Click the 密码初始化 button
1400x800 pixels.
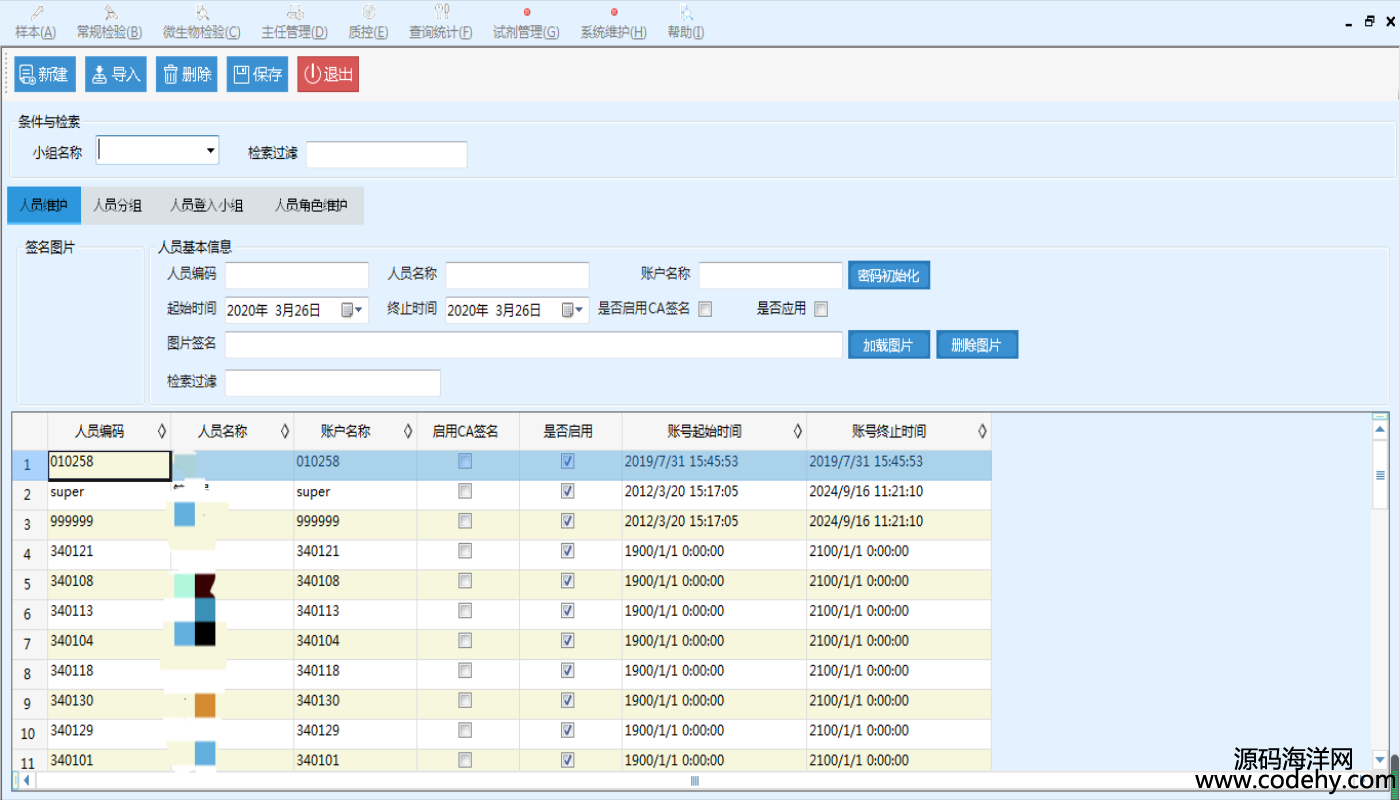tap(889, 275)
